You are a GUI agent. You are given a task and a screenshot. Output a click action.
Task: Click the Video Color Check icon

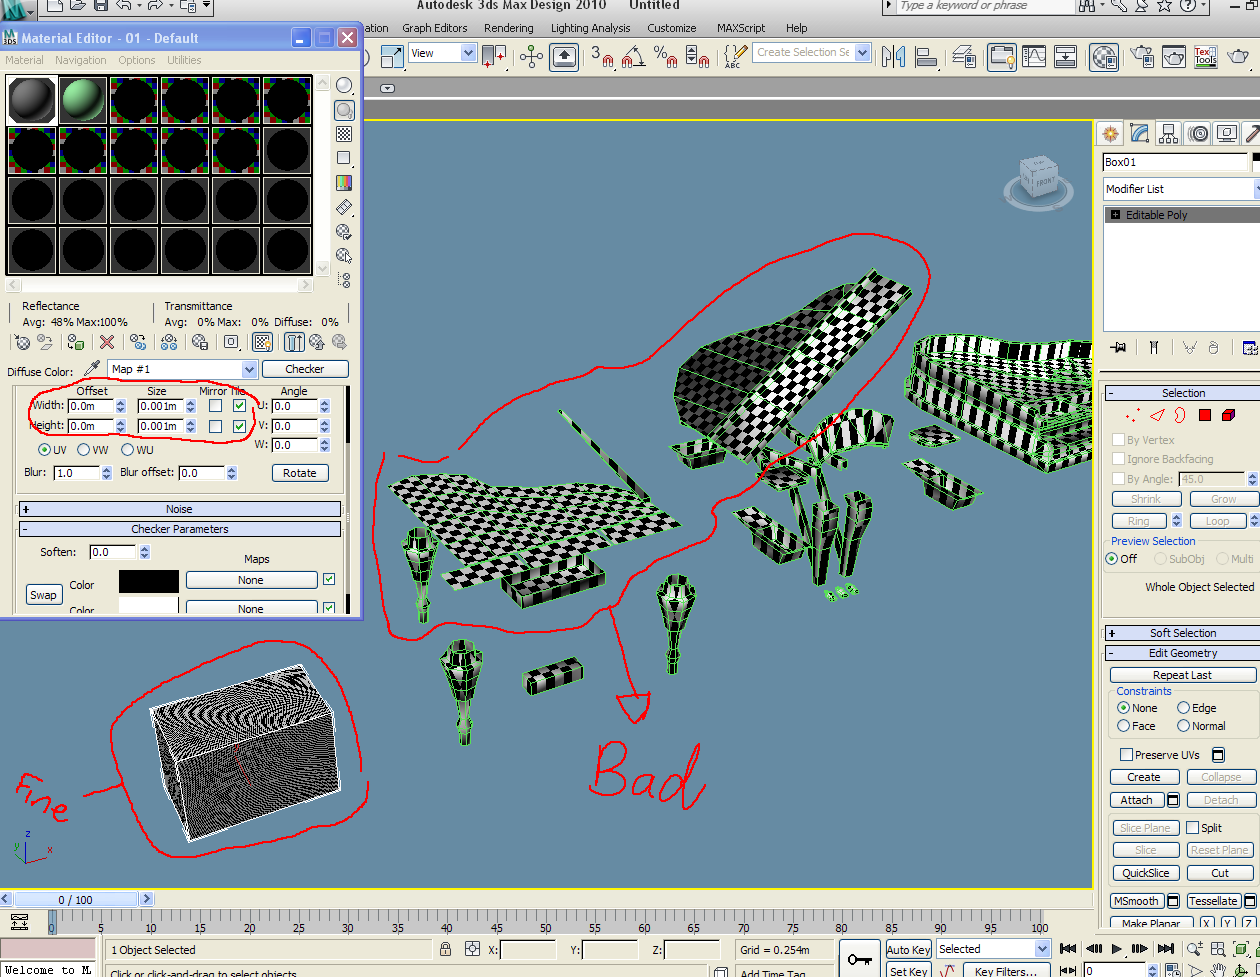click(x=344, y=183)
